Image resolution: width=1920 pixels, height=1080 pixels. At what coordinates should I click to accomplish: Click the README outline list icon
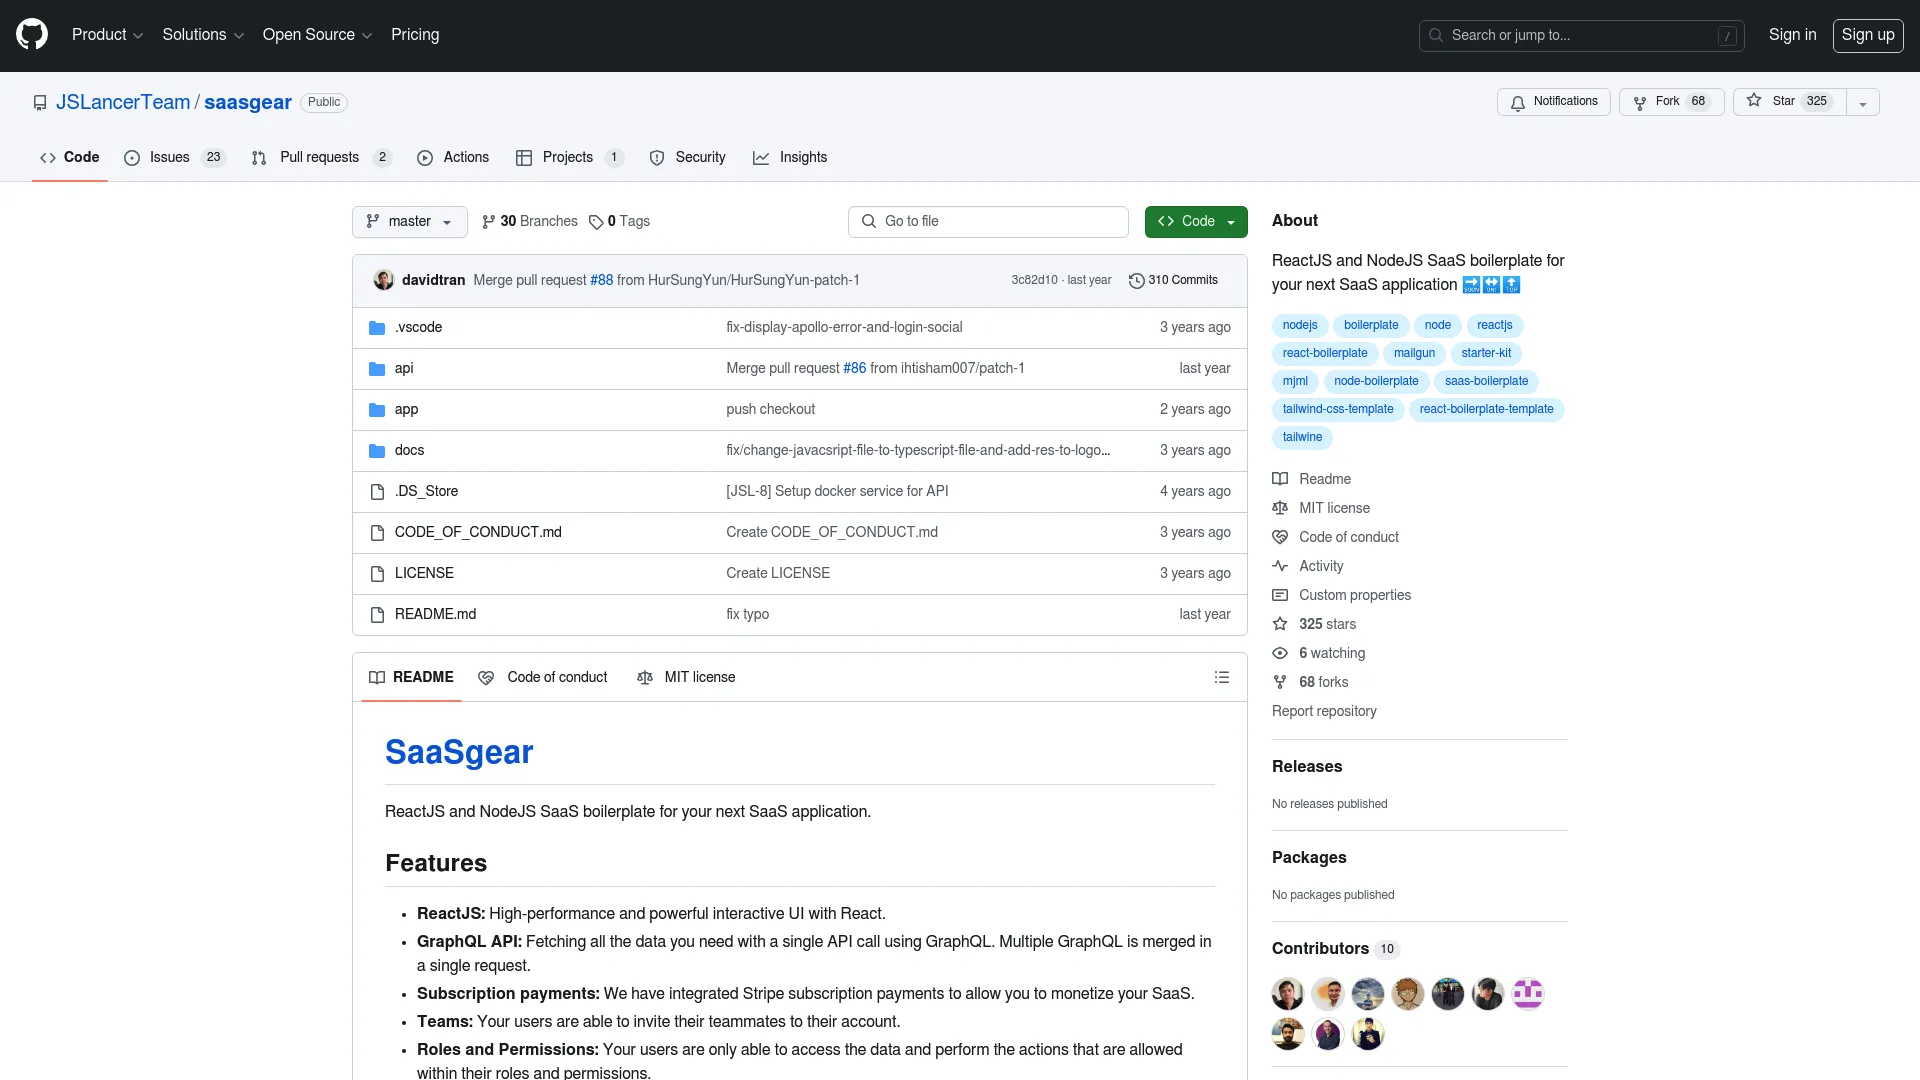click(1221, 678)
